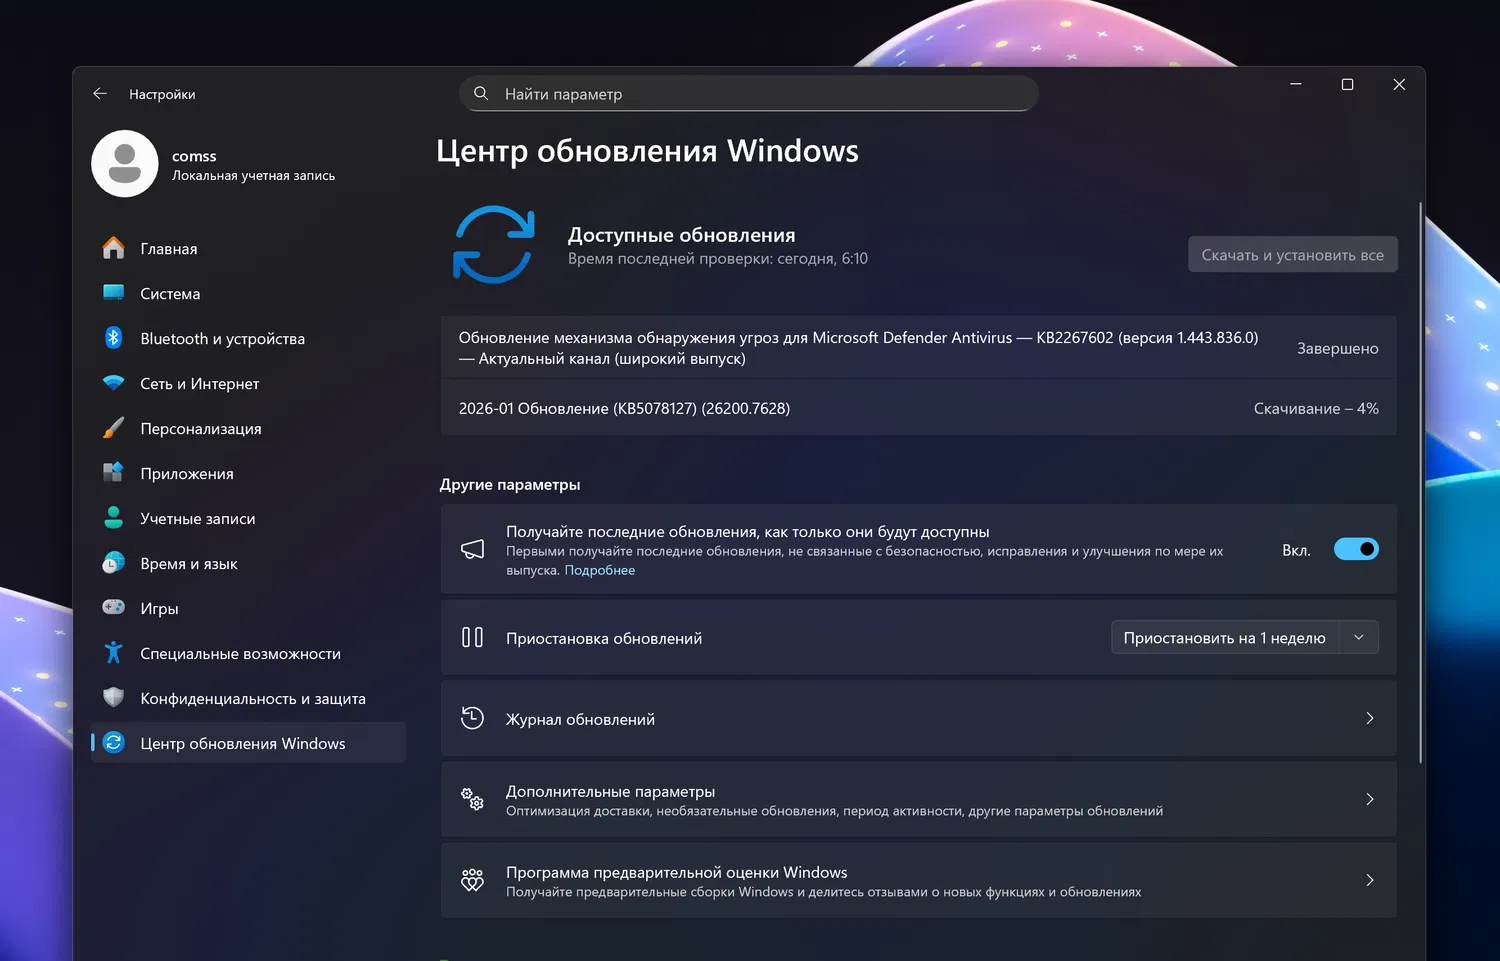
Task: Open Дополнительные параметры using its chevron
Action: coord(1370,799)
